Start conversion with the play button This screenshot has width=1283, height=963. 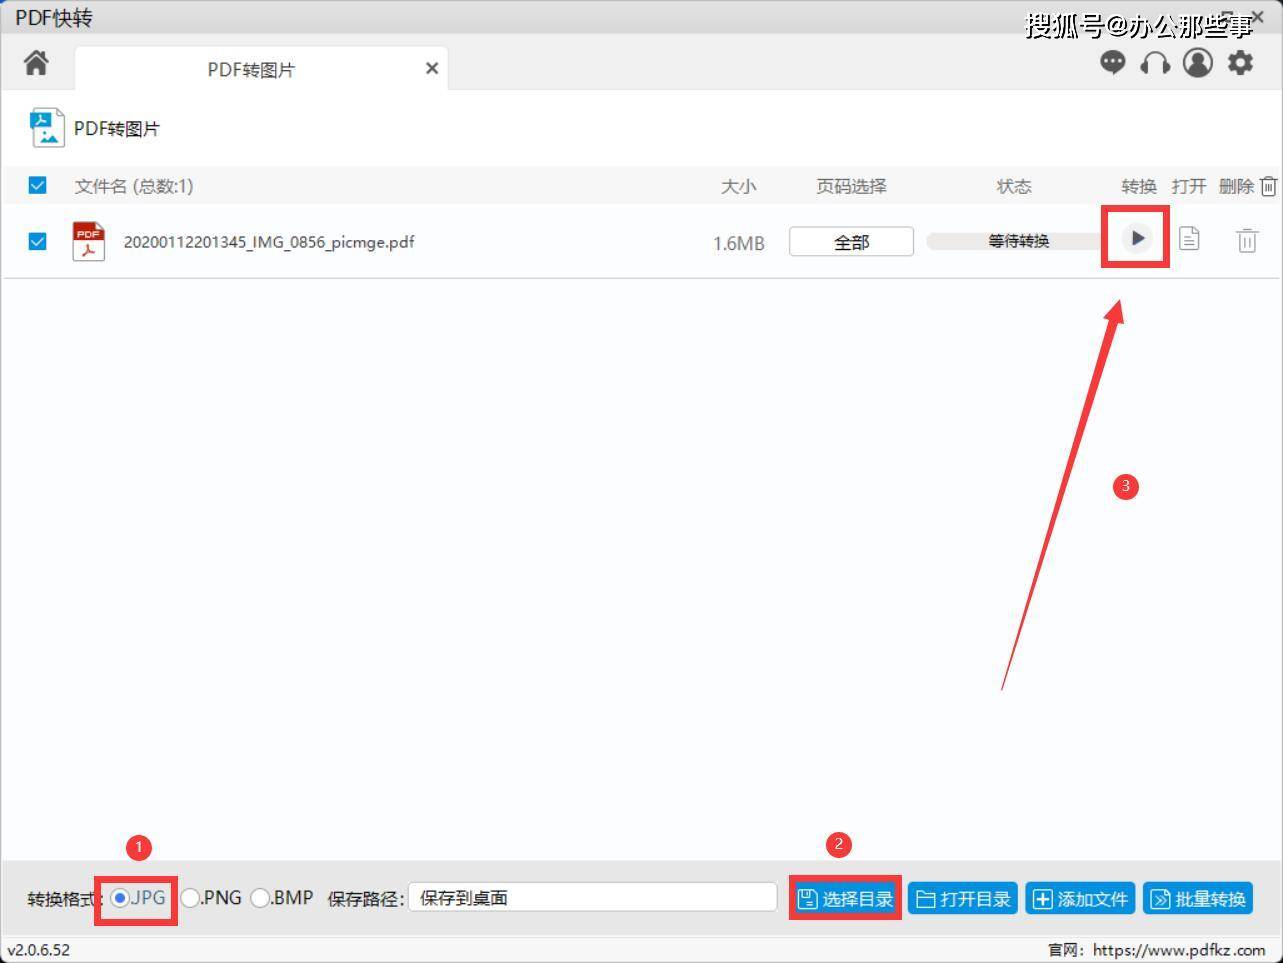pos(1136,239)
